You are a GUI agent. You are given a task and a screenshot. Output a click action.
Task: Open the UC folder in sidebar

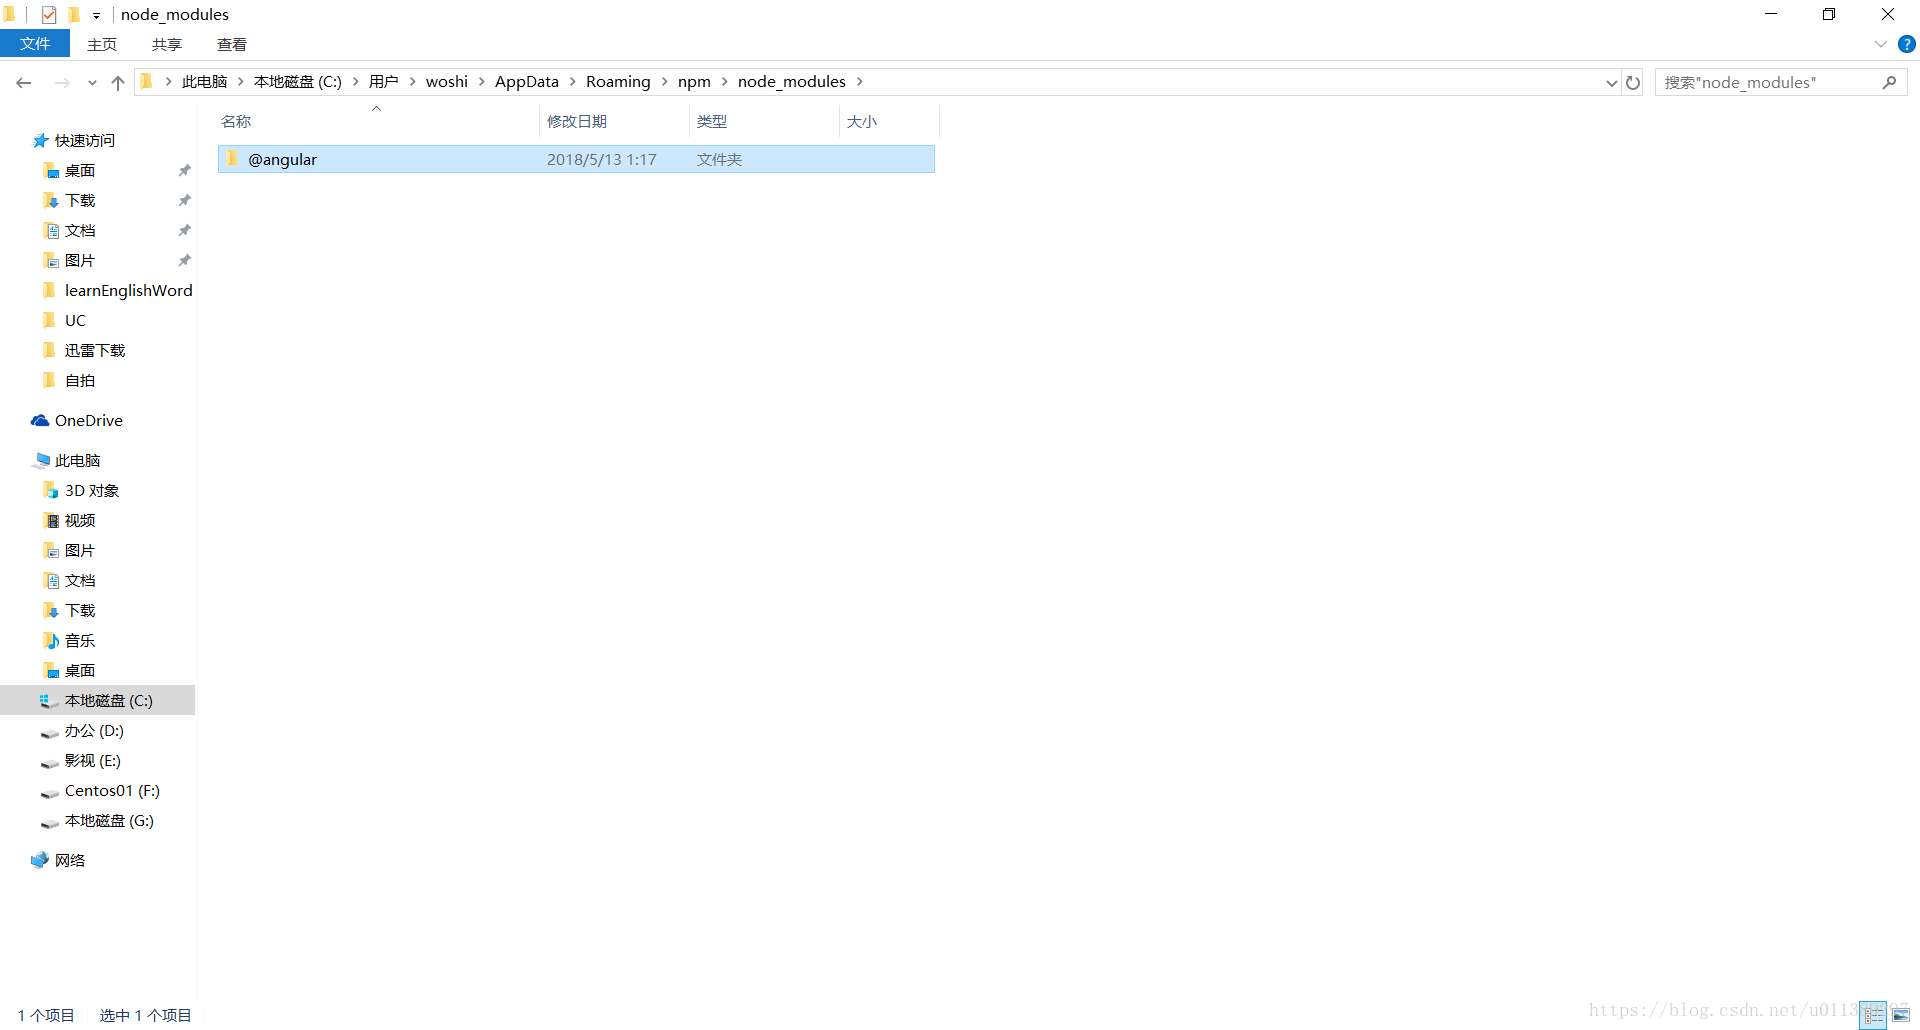pos(75,321)
